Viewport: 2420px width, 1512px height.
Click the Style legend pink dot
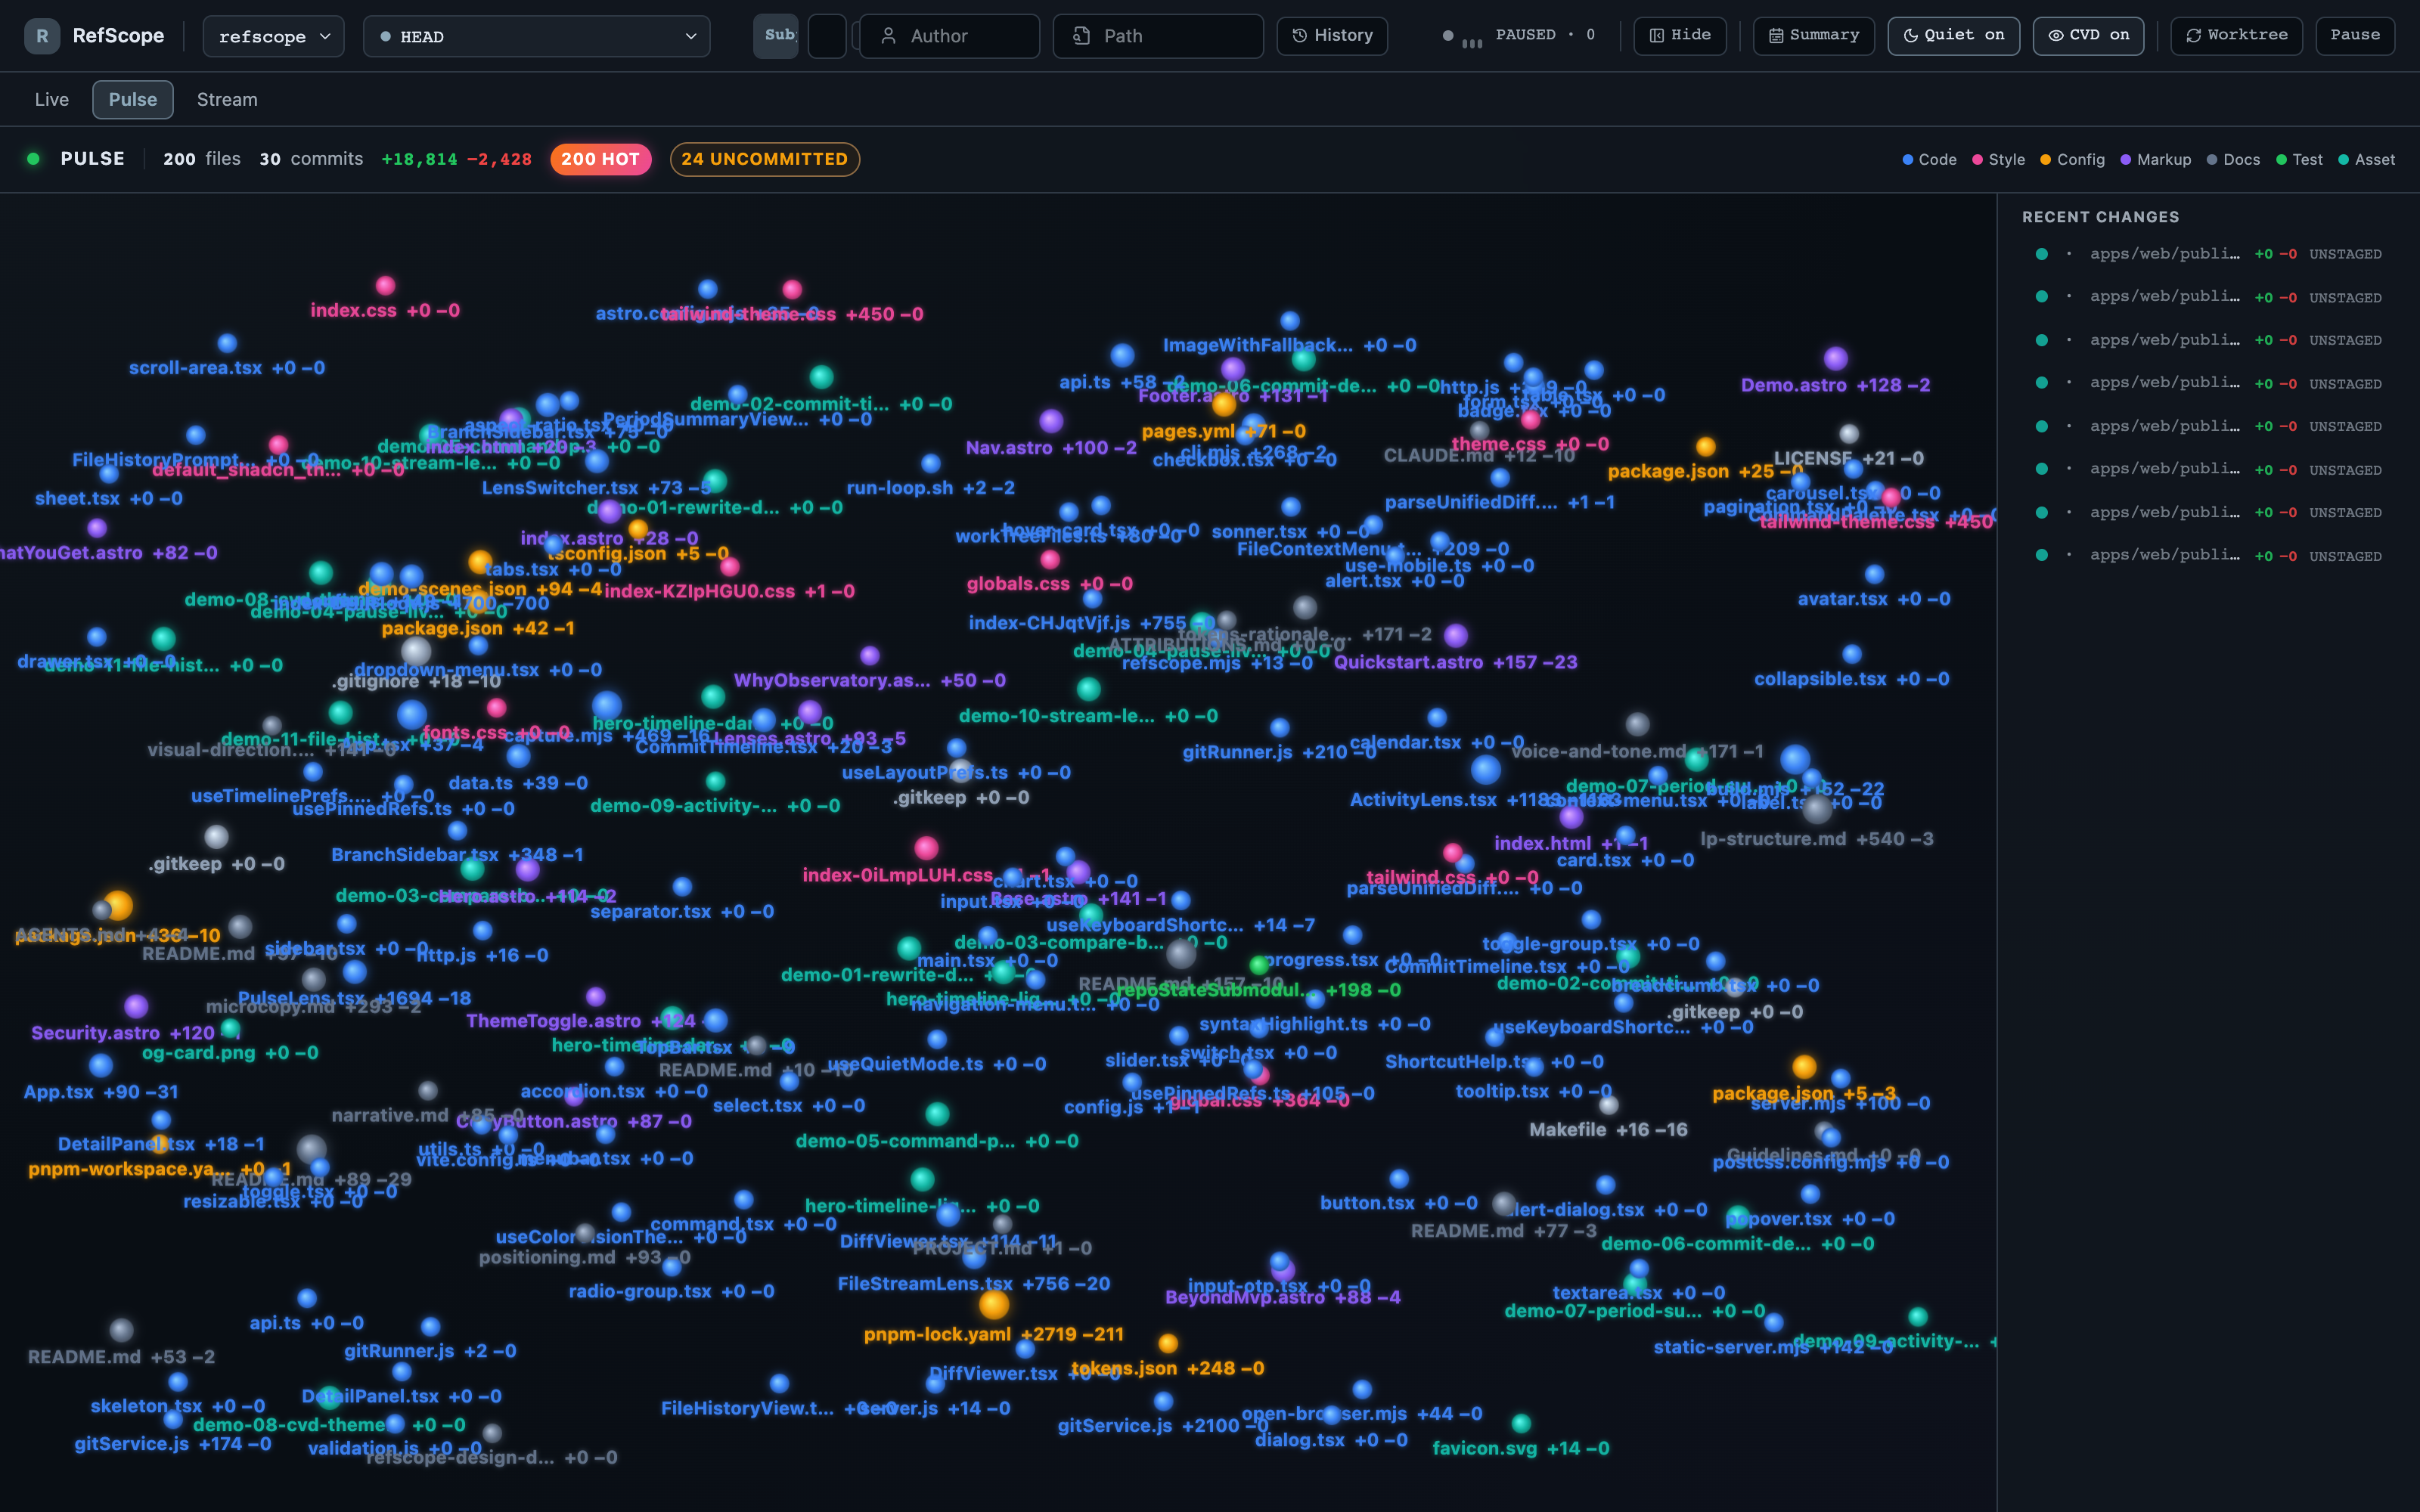(1977, 160)
